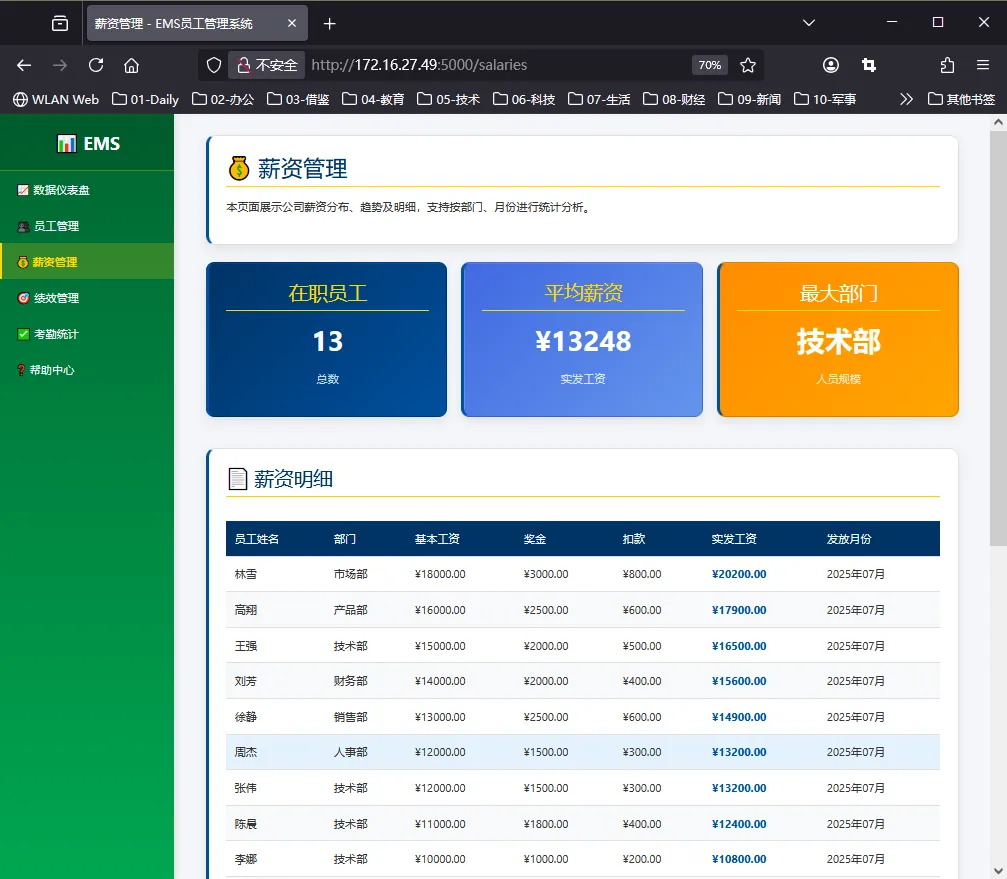Viewport: 1007px width, 879px height.
Task: Open the 04-教育 bookmark folder
Action: pos(373,99)
